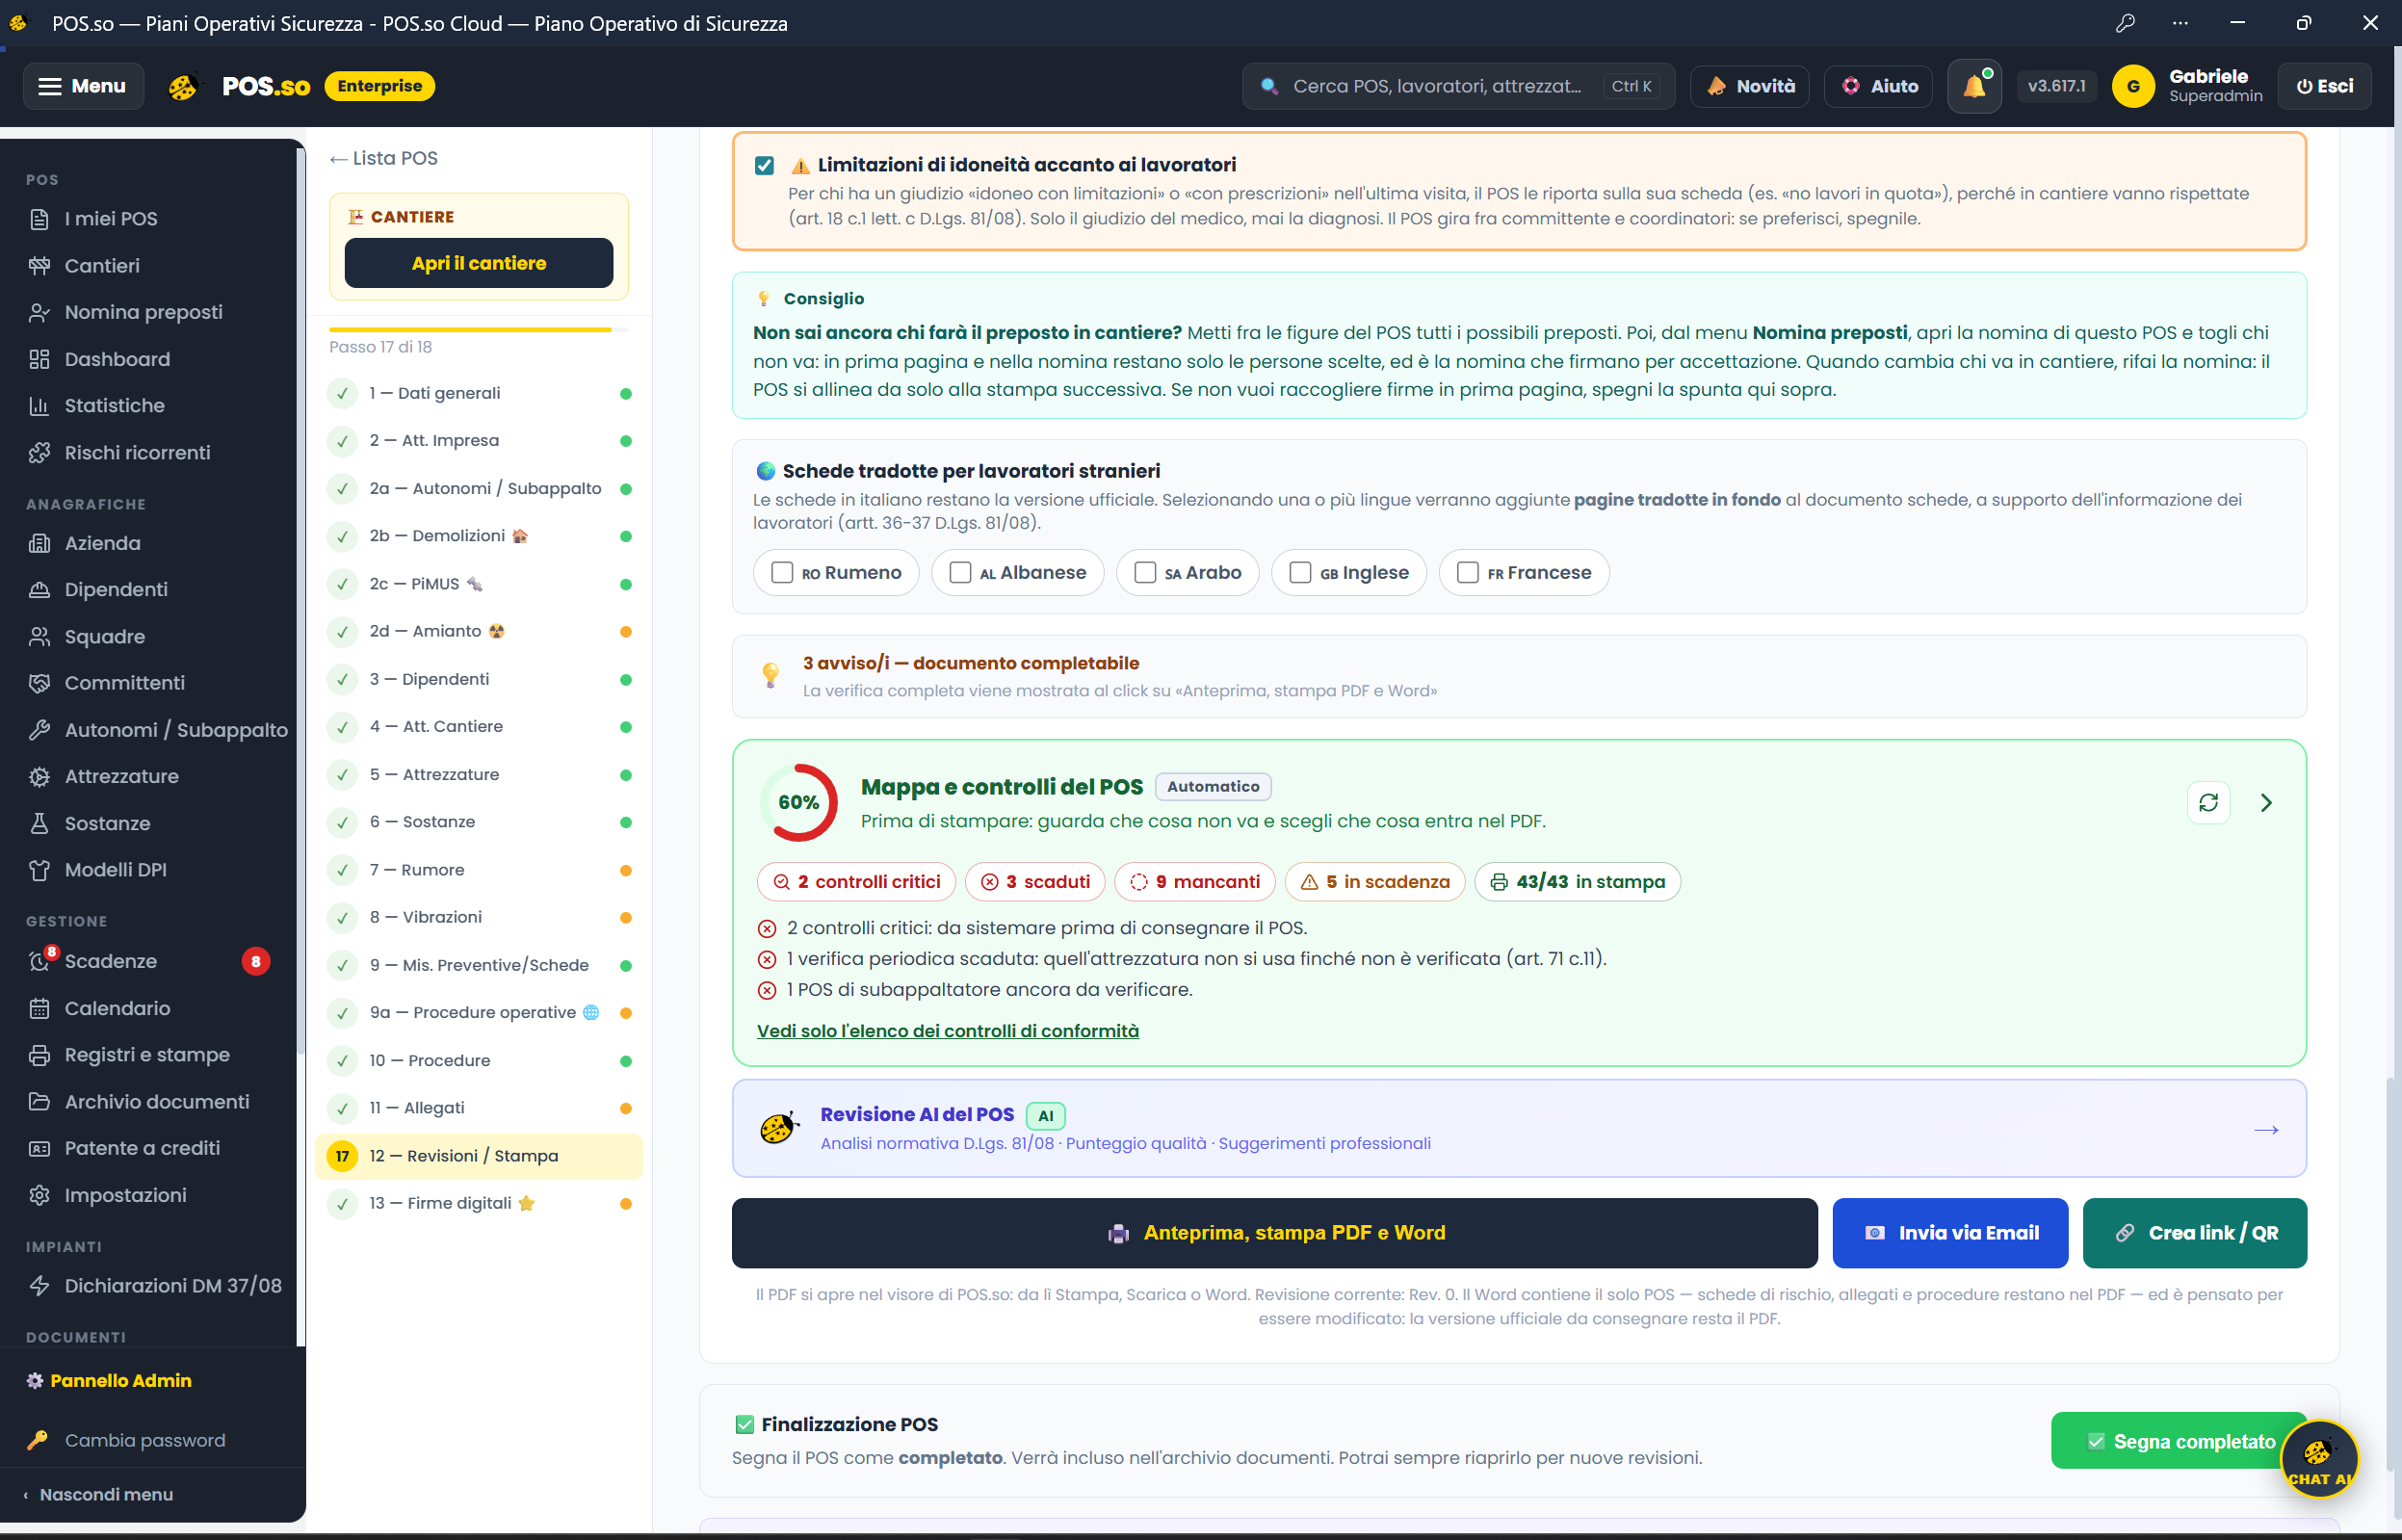Open the notifications bell icon
2402x1540 pixels.
(1974, 86)
